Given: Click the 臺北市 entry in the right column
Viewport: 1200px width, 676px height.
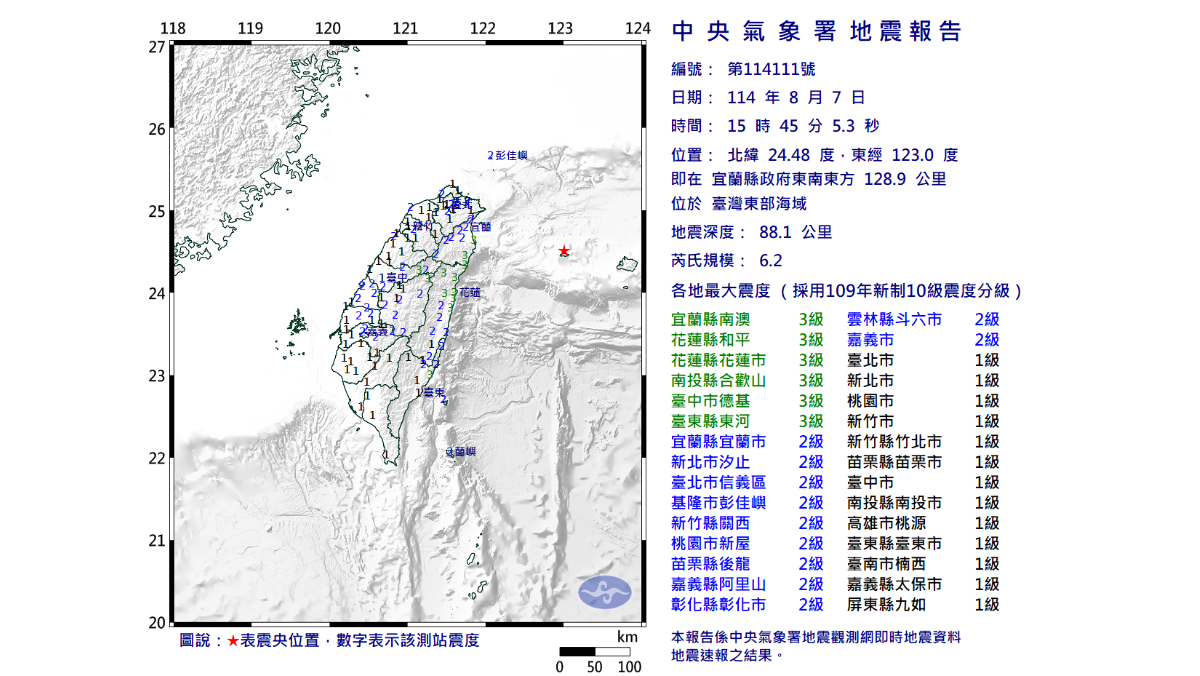Looking at the screenshot, I should click(x=871, y=360).
